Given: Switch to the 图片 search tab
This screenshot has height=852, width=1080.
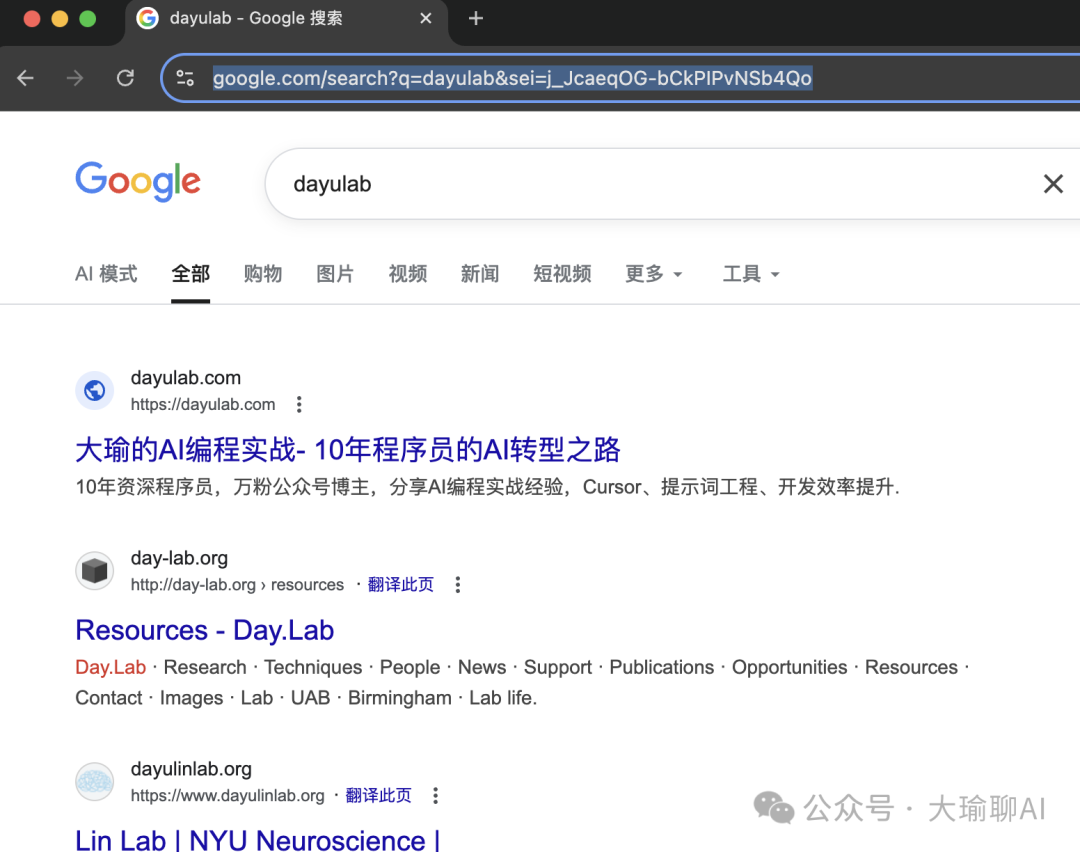Looking at the screenshot, I should click(x=335, y=273).
